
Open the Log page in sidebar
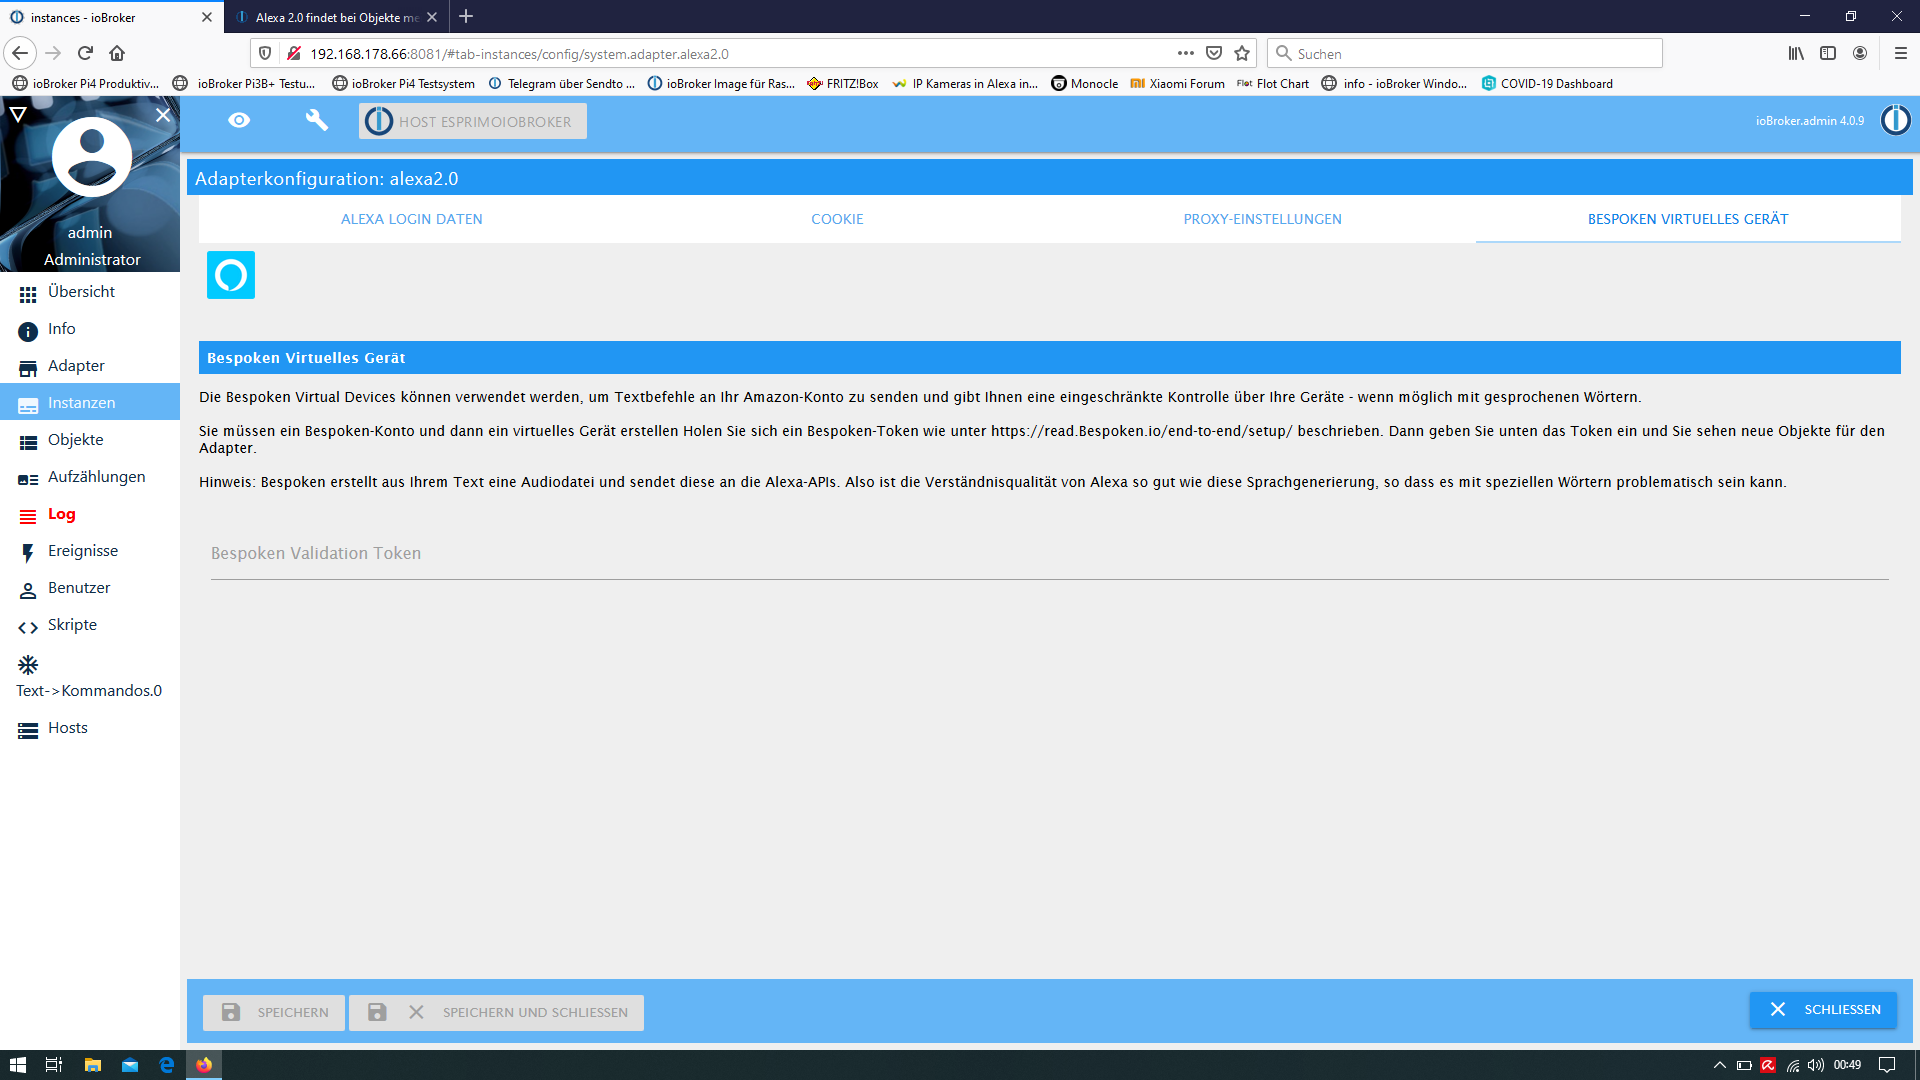click(x=61, y=514)
